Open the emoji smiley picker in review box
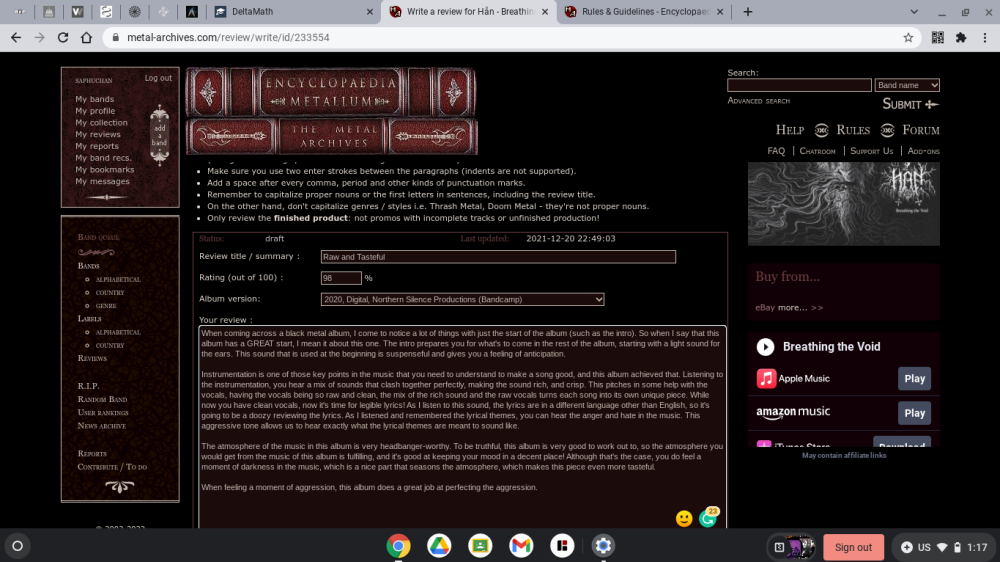The image size is (1000, 562). 684,519
